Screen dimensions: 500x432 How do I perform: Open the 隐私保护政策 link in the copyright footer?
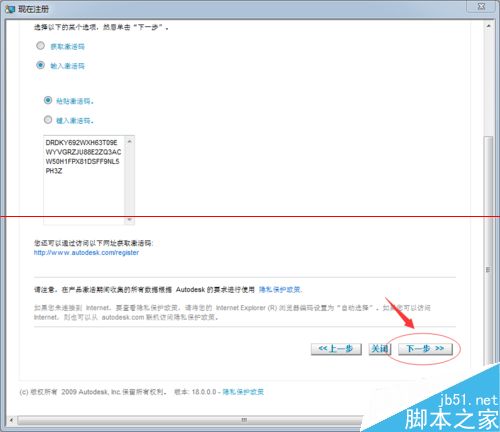[243, 392]
